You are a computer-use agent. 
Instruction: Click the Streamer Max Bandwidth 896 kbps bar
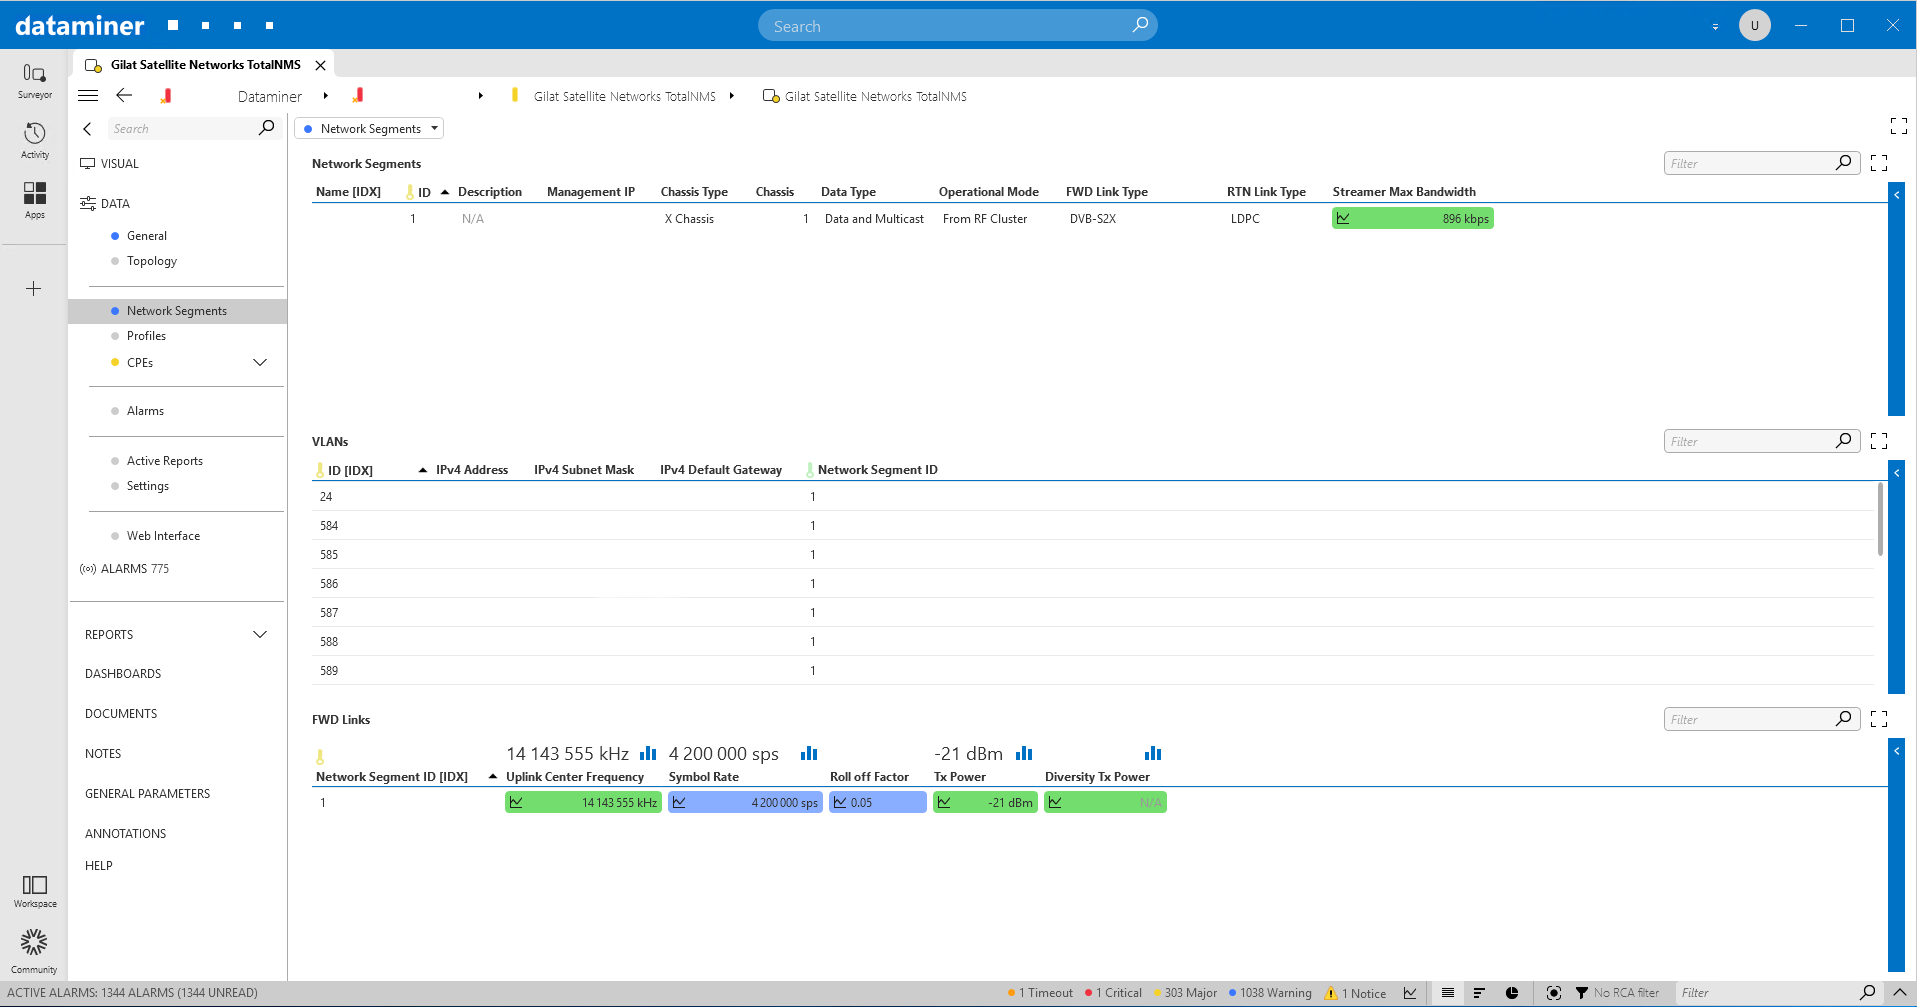[1412, 218]
